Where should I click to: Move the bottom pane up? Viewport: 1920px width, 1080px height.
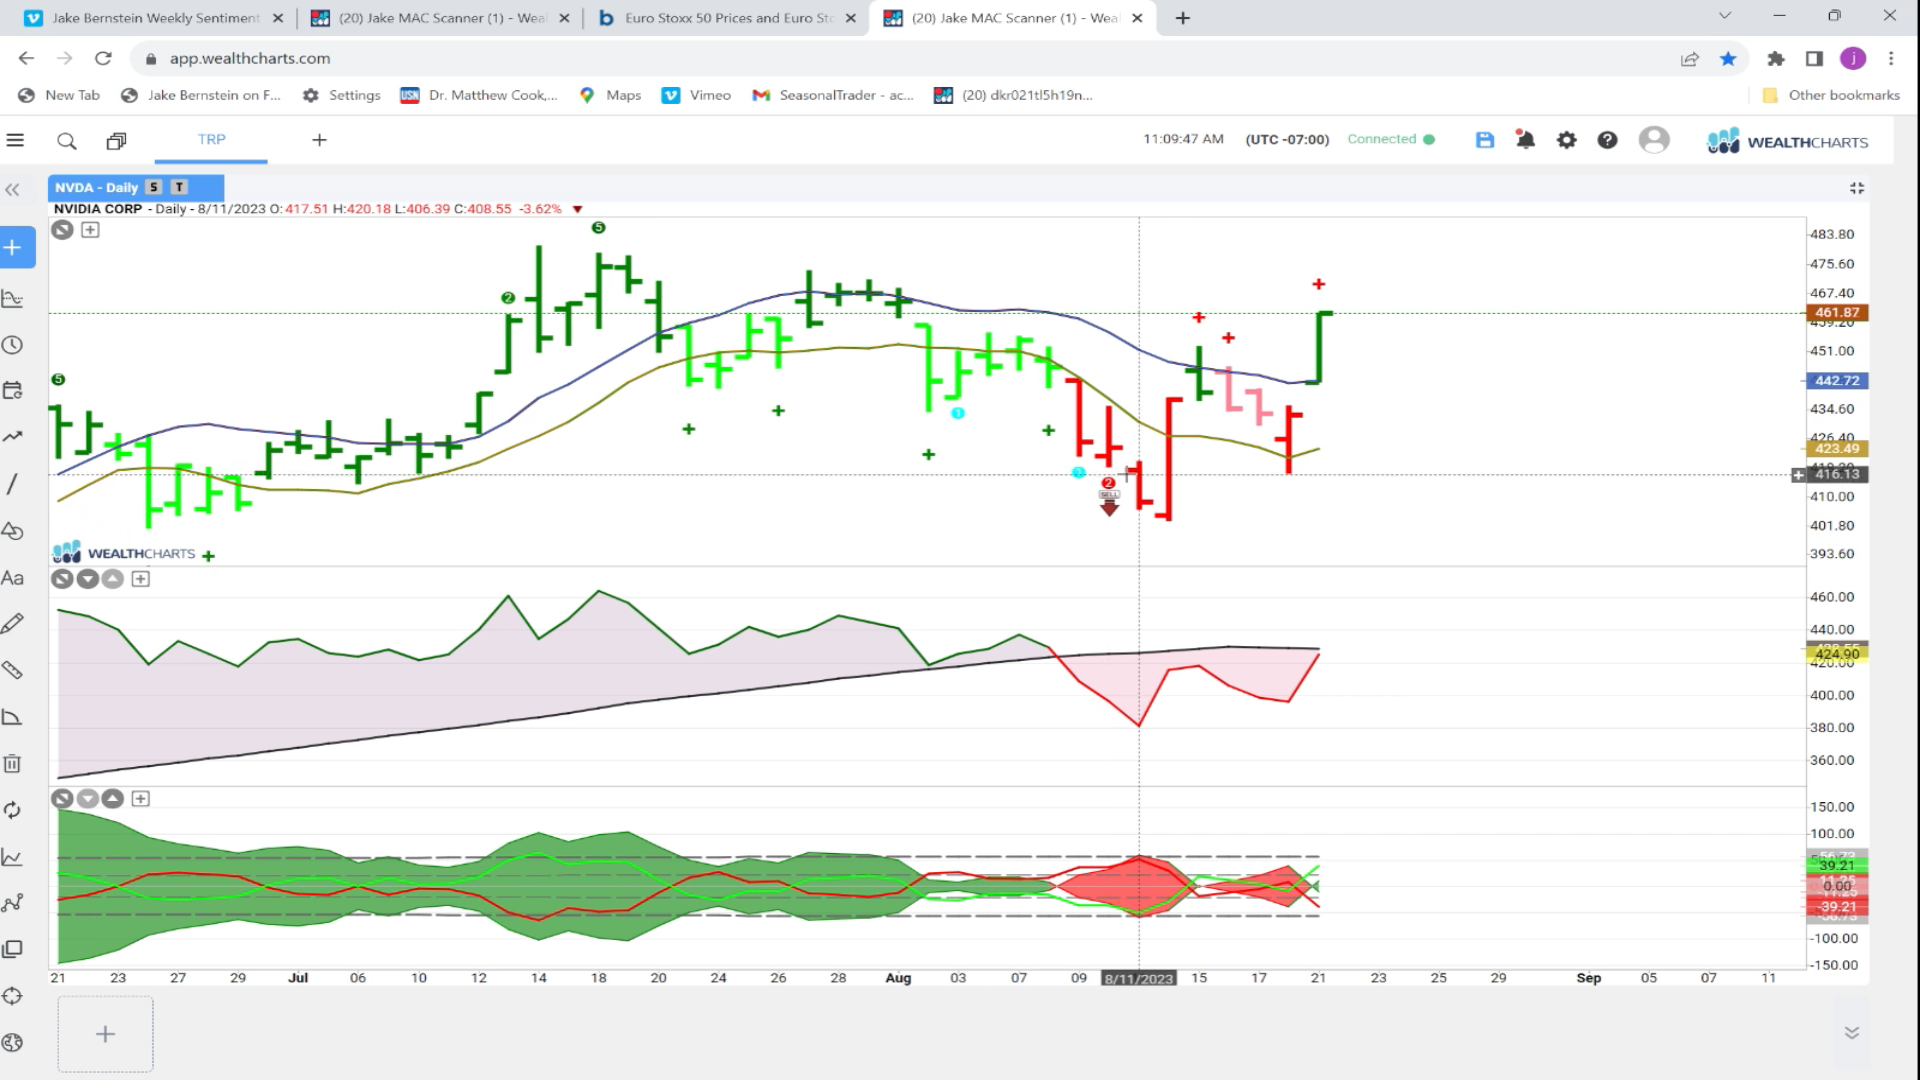click(x=113, y=799)
